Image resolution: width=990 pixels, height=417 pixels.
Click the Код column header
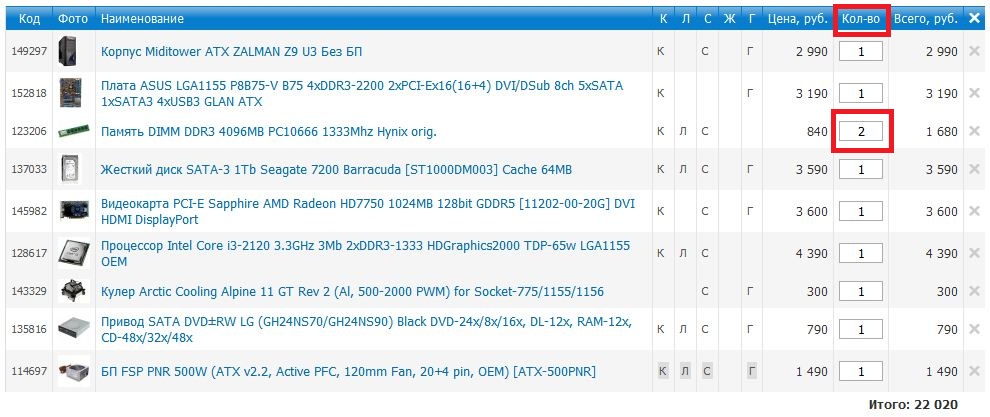[30, 19]
